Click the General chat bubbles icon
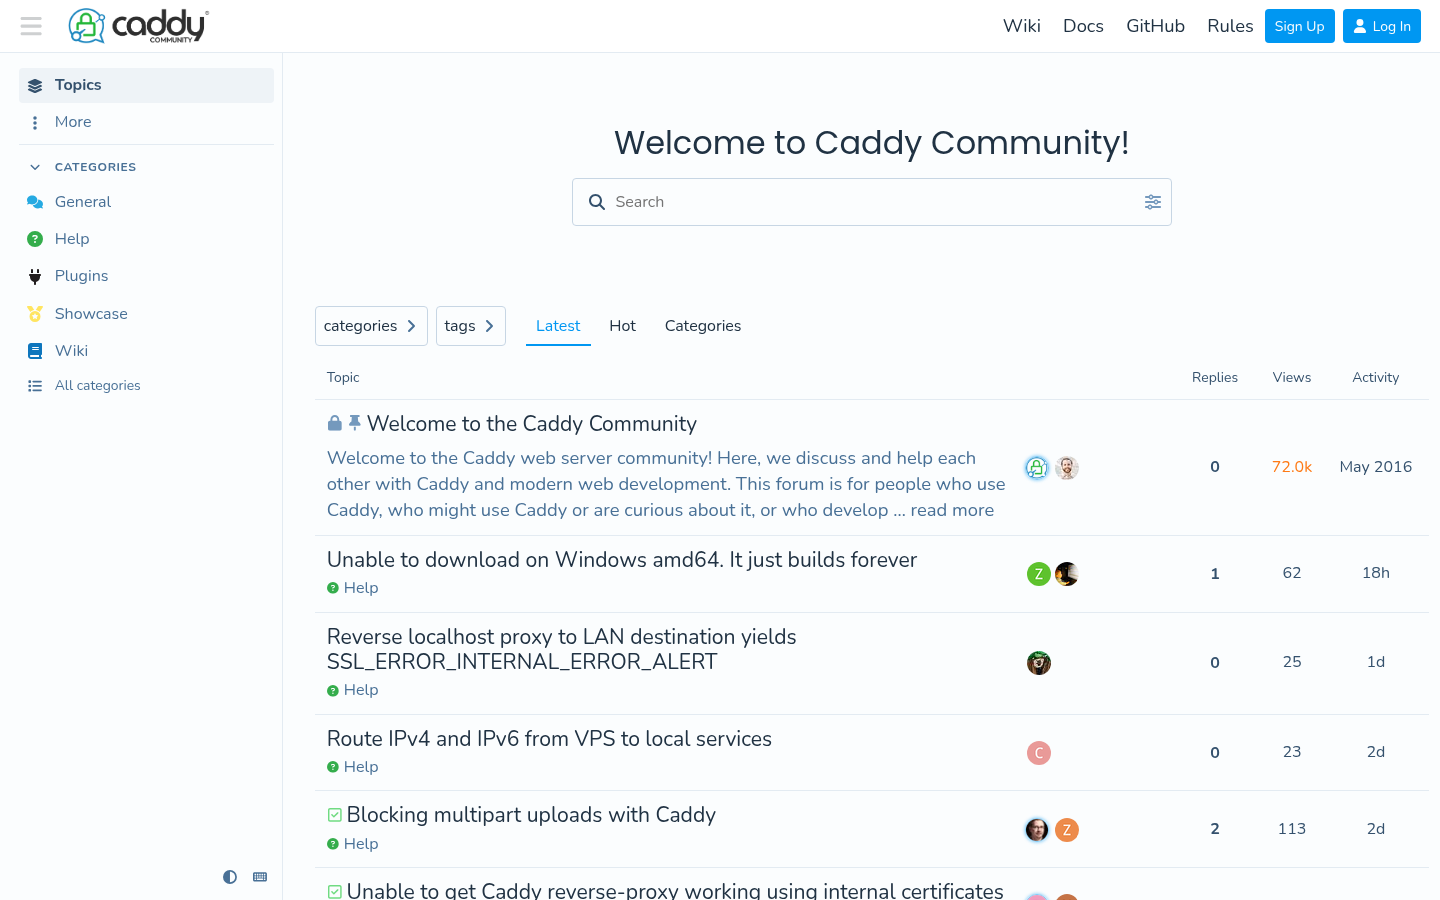1440x900 pixels. coord(35,202)
